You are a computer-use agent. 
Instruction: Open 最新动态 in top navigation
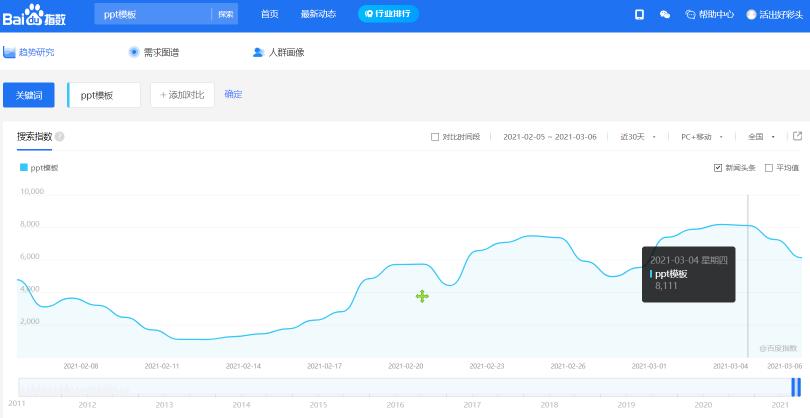(318, 14)
